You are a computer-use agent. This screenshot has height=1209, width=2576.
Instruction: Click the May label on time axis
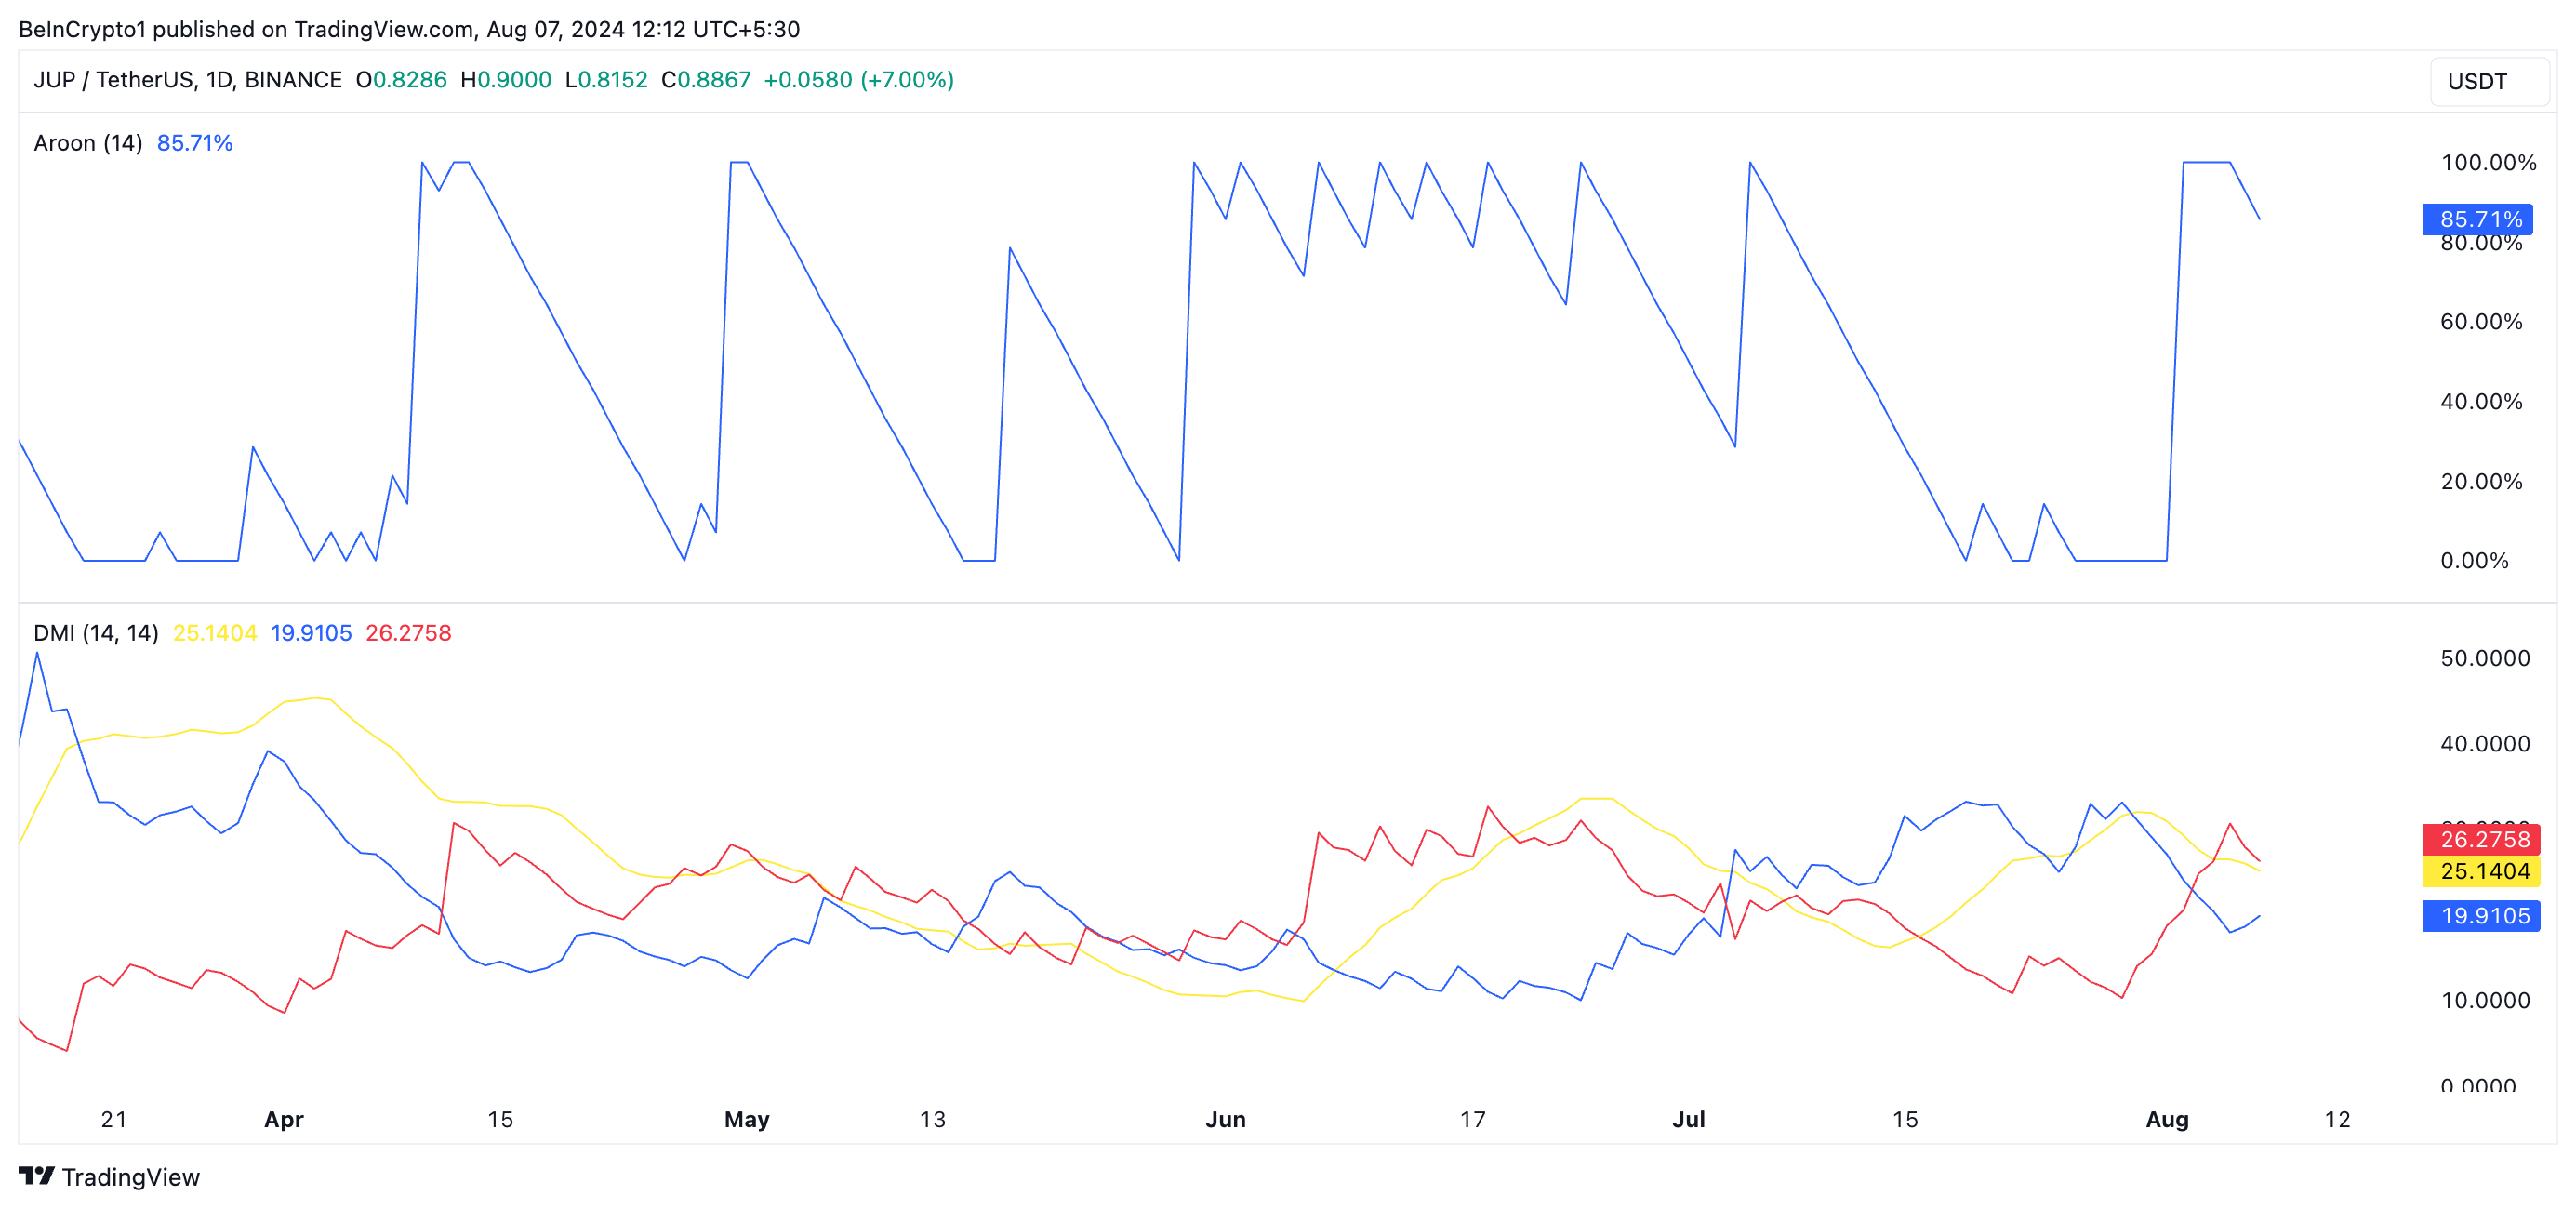(x=746, y=1119)
